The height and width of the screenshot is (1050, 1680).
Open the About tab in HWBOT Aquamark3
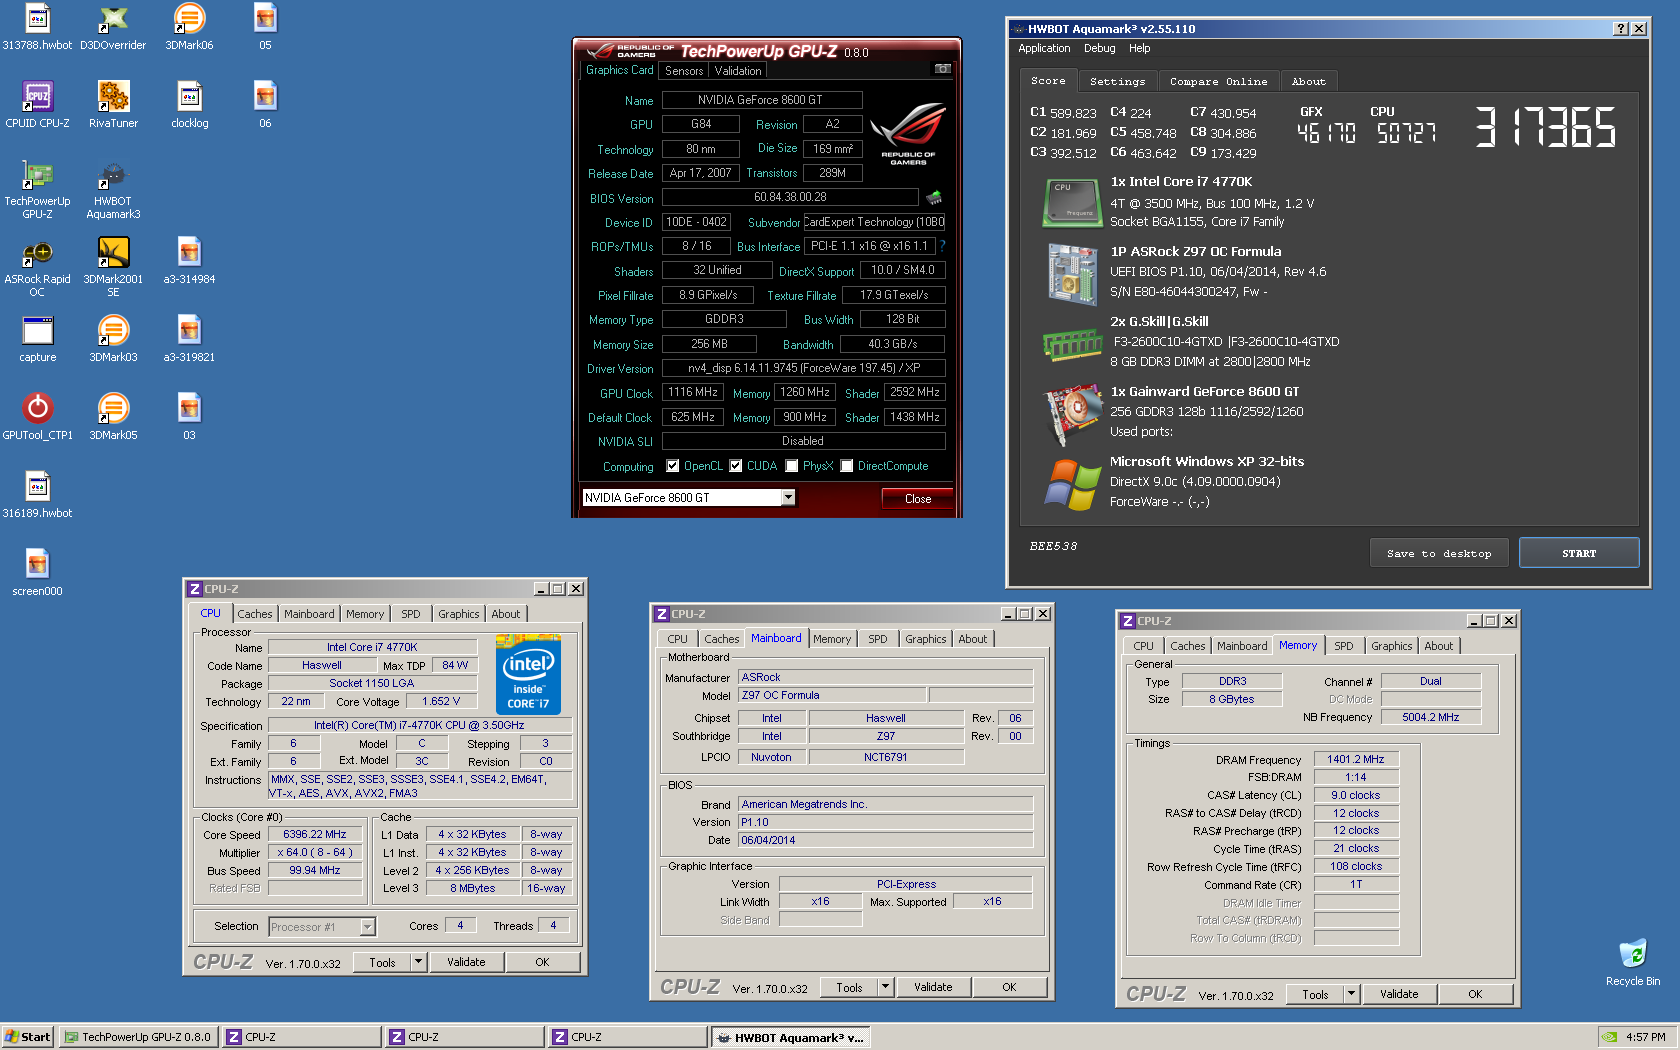click(1308, 82)
